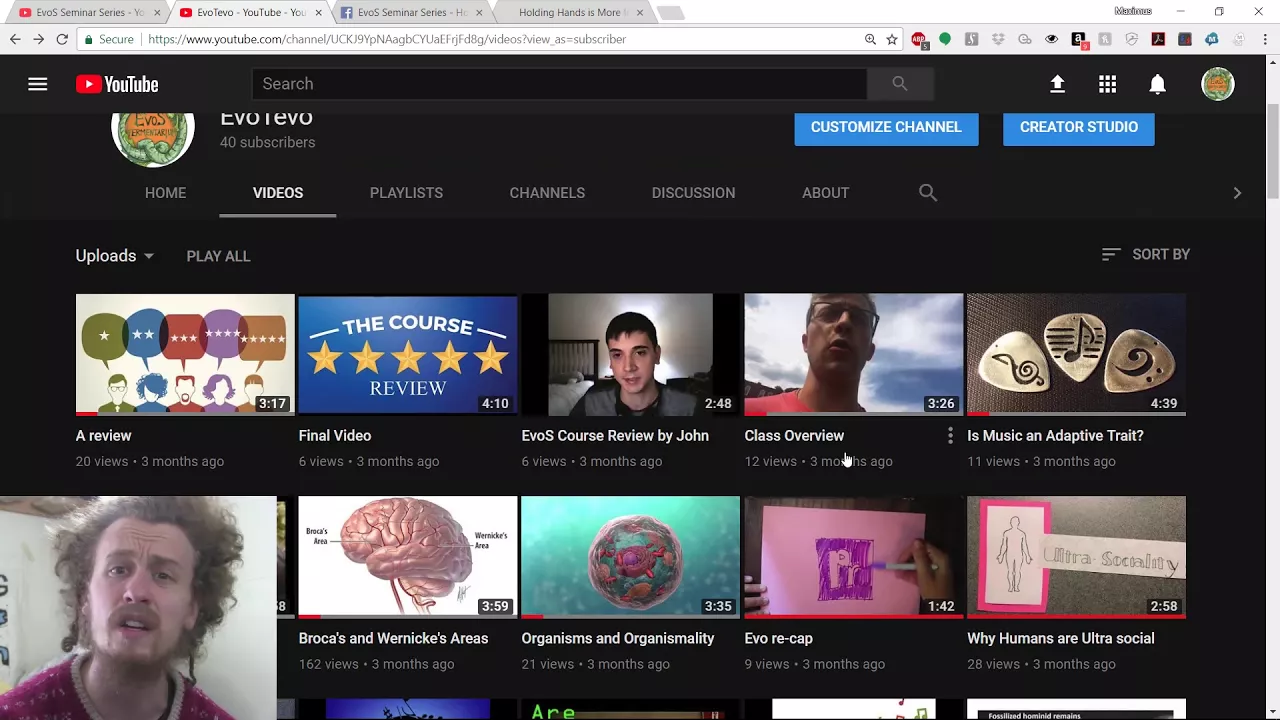Viewport: 1280px width, 720px height.
Task: Open a new browser tab
Action: click(x=671, y=13)
